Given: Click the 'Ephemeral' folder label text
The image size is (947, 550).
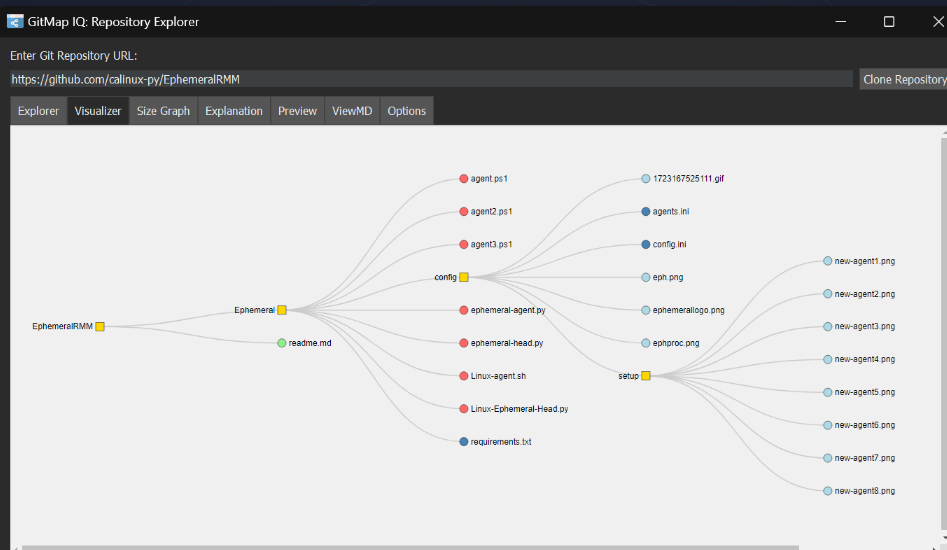Looking at the screenshot, I should tap(254, 310).
